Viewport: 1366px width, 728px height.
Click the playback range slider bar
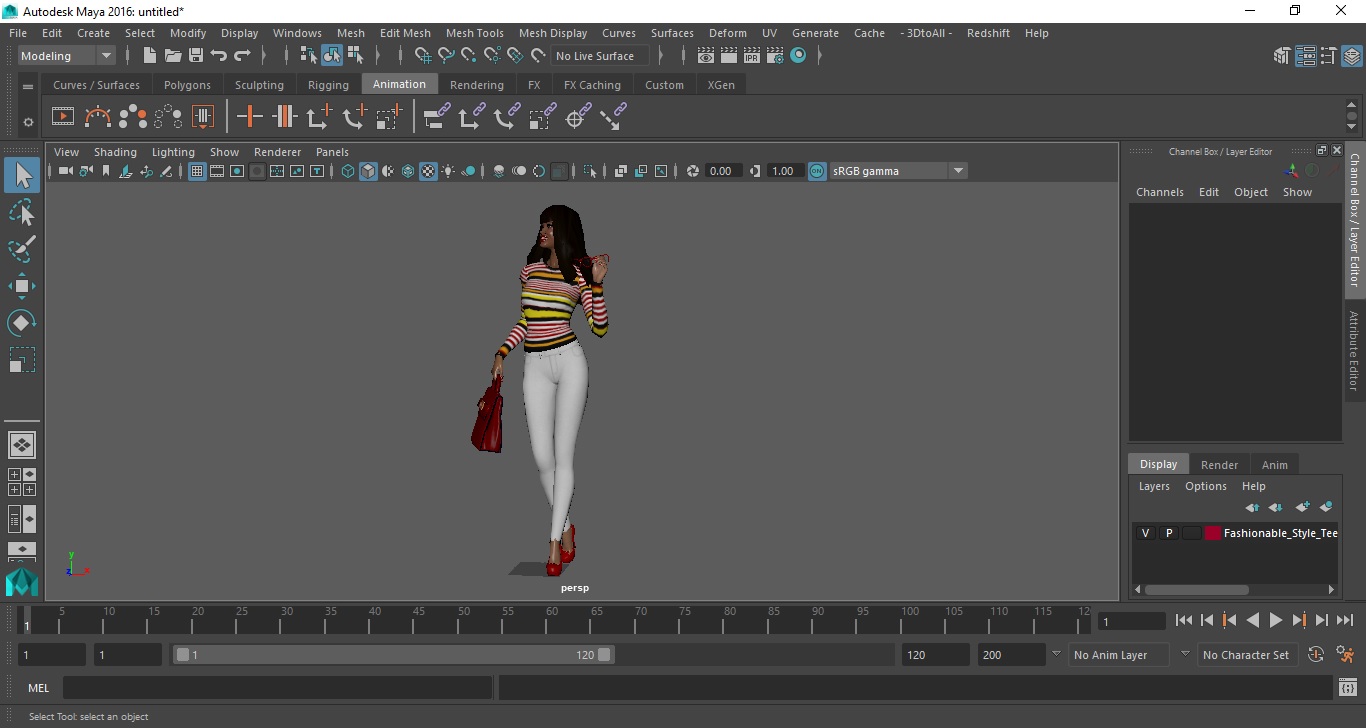[x=393, y=655]
